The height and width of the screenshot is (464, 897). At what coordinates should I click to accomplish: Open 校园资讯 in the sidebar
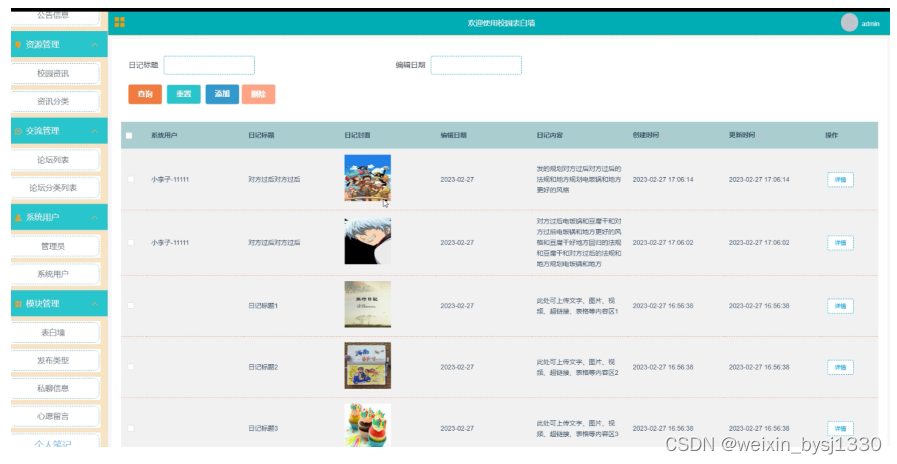tap(55, 73)
